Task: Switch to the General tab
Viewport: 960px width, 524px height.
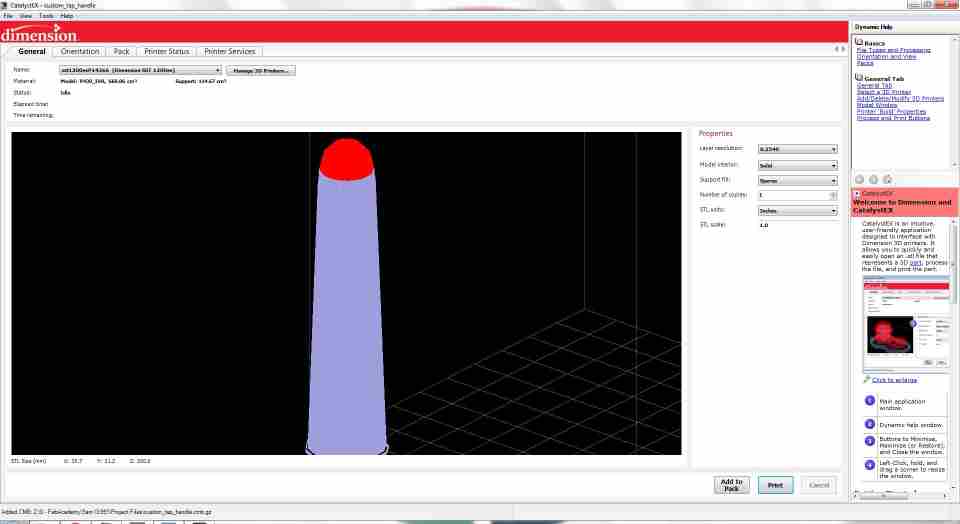Action: pyautogui.click(x=32, y=51)
